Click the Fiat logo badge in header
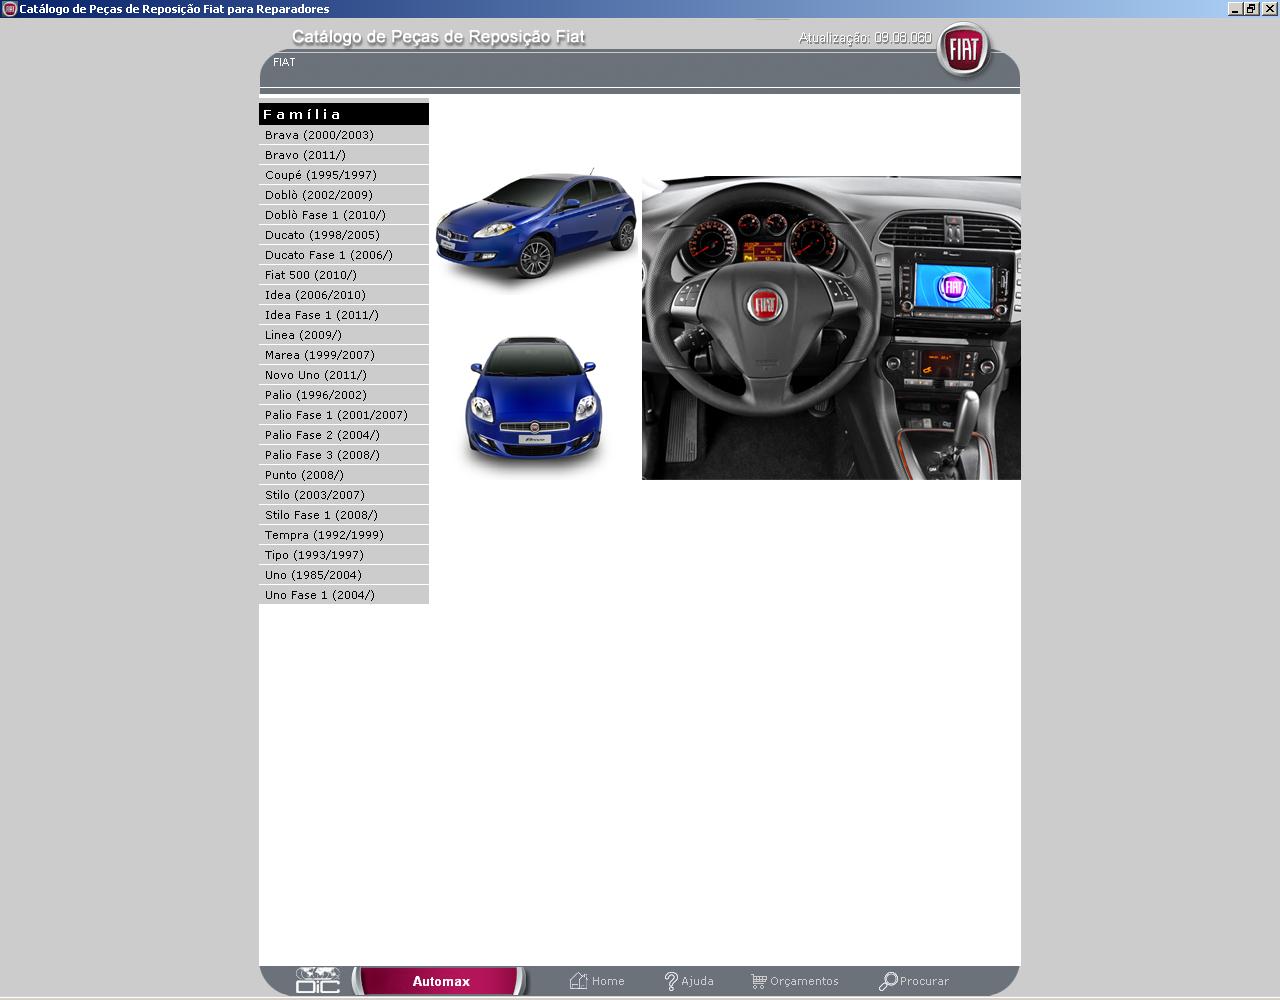The width and height of the screenshot is (1280, 1000). tap(964, 50)
